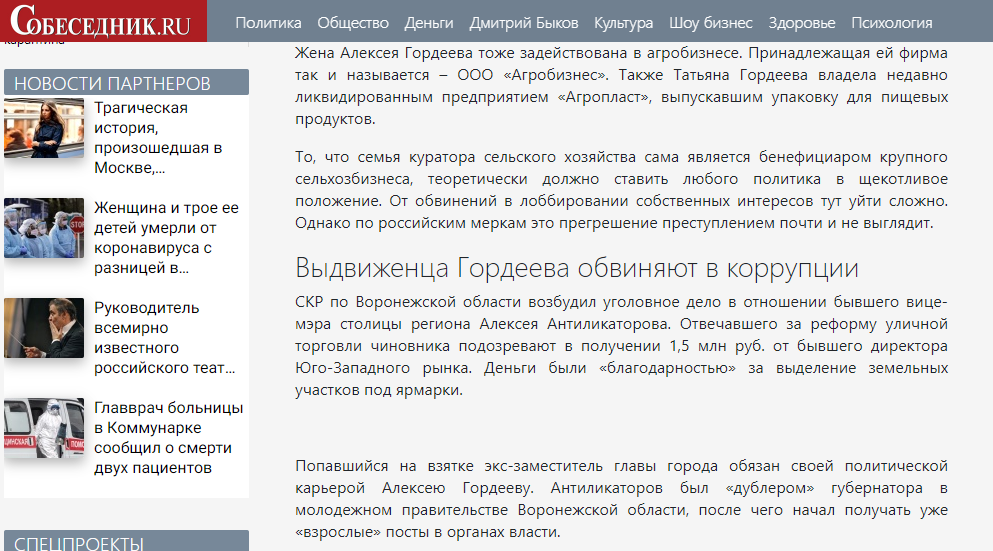The height and width of the screenshot is (551, 993).
Task: Go to the Культура section
Action: click(623, 23)
